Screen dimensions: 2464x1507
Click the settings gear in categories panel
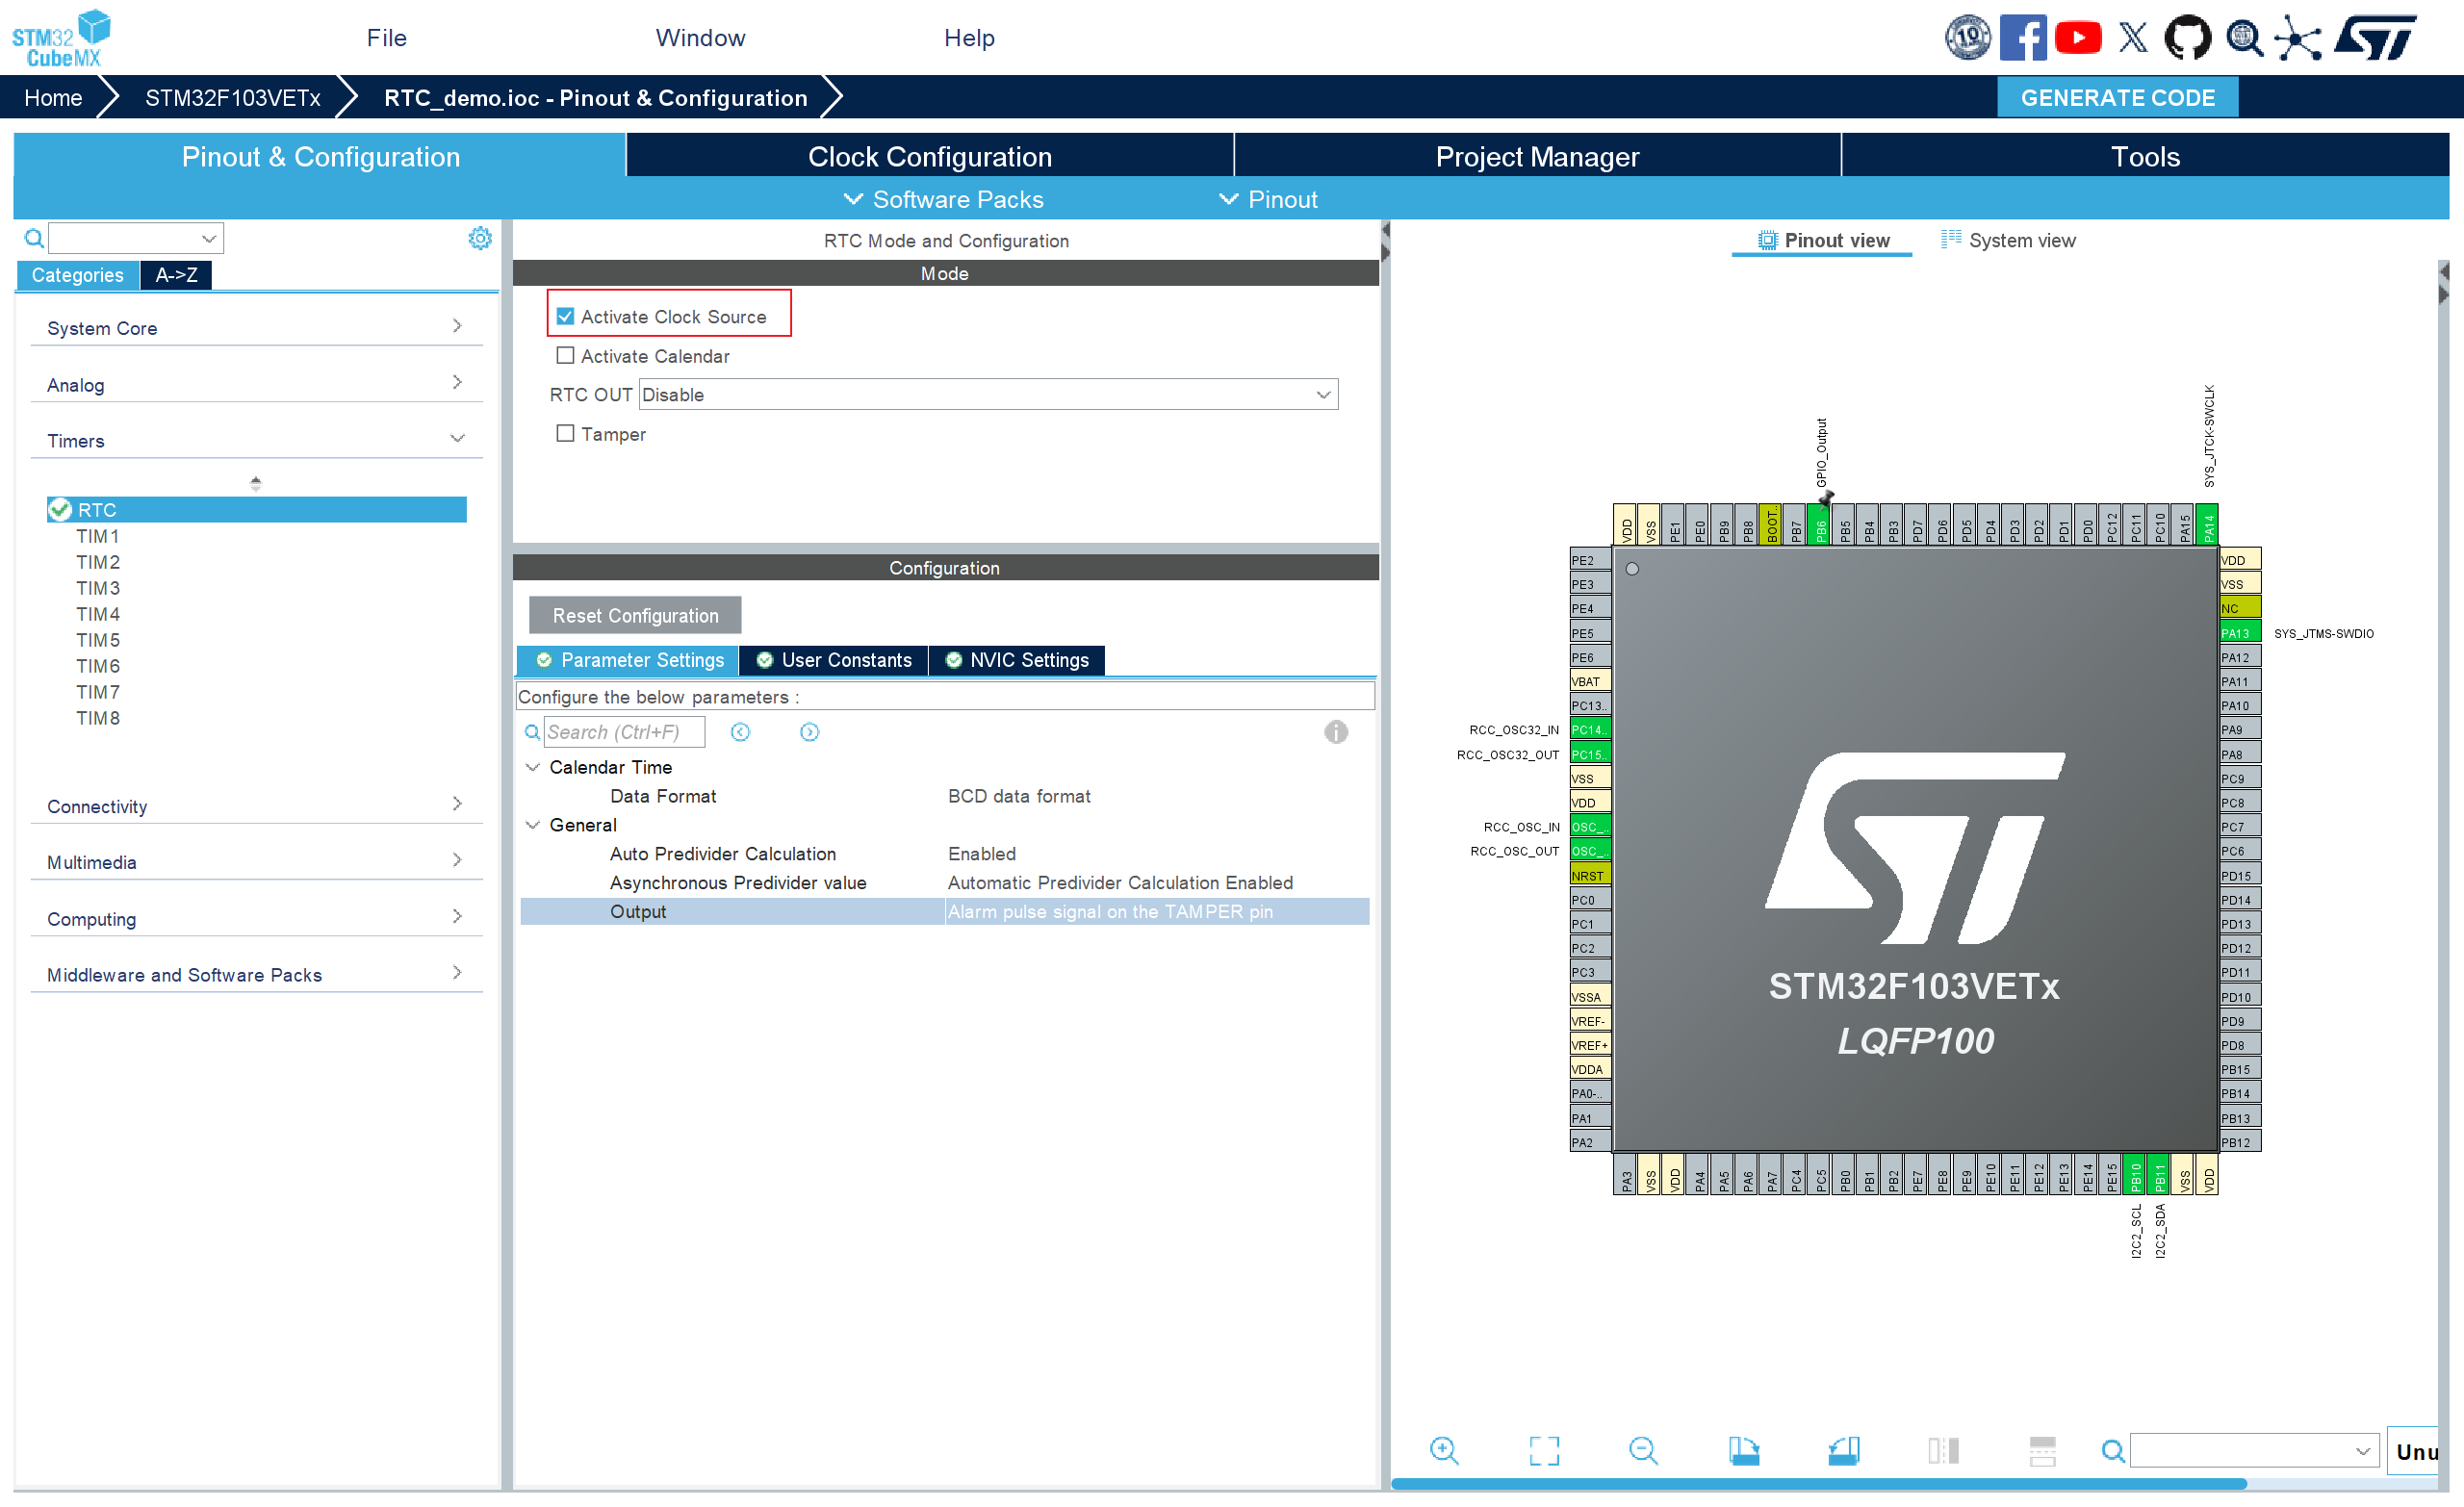480,238
